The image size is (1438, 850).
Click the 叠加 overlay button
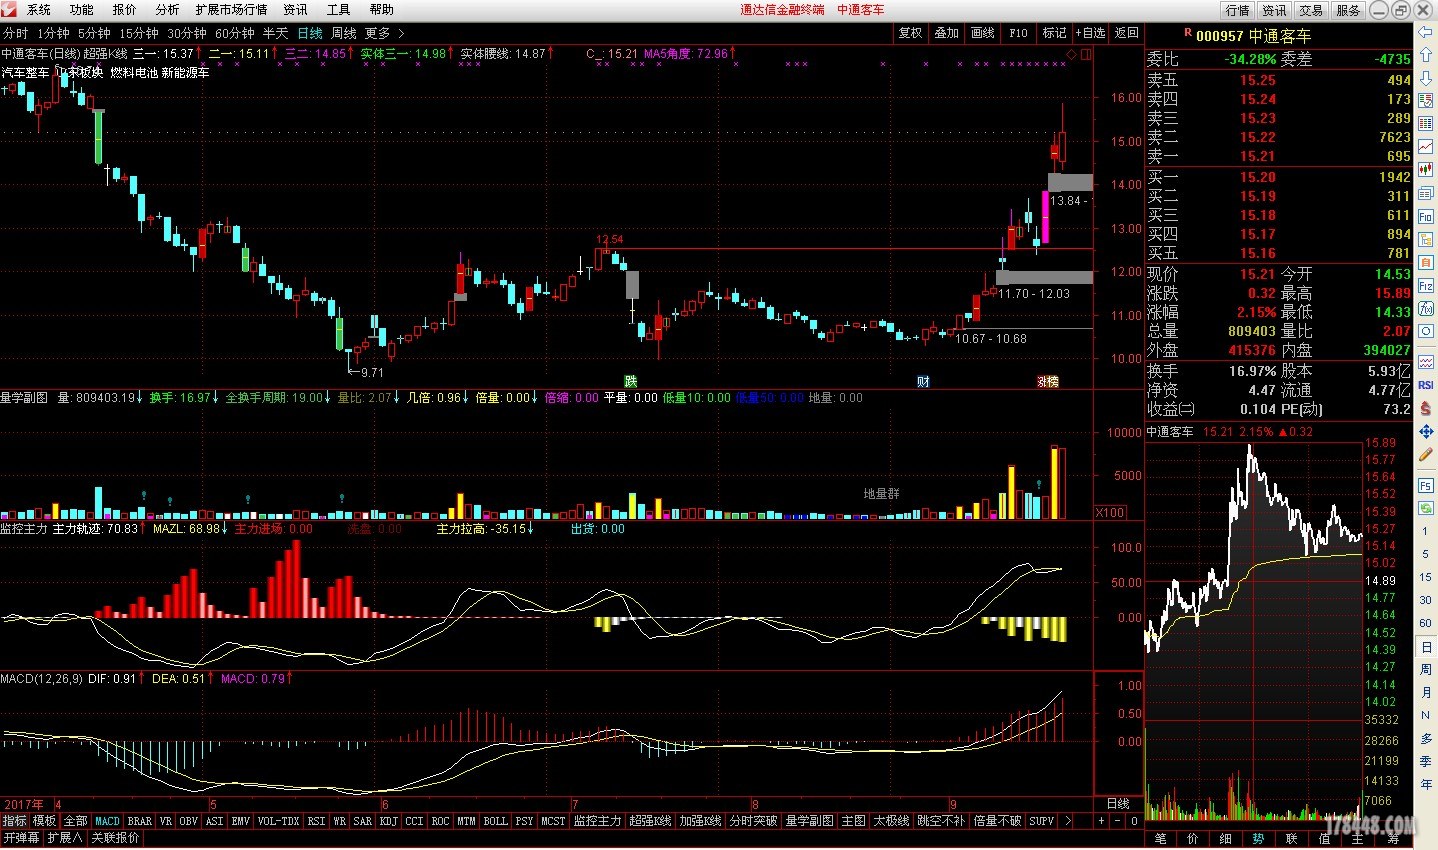point(946,33)
